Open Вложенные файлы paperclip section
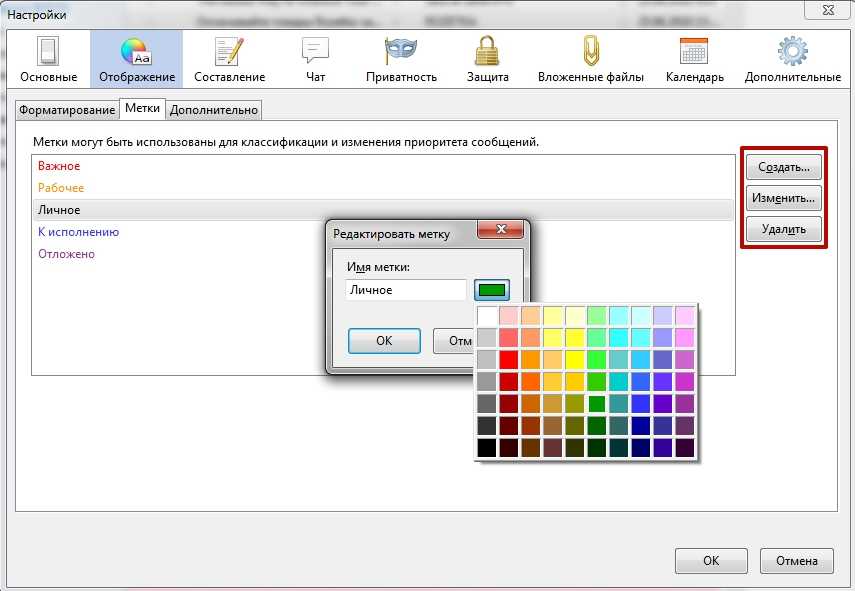This screenshot has width=855, height=591. (x=590, y=60)
